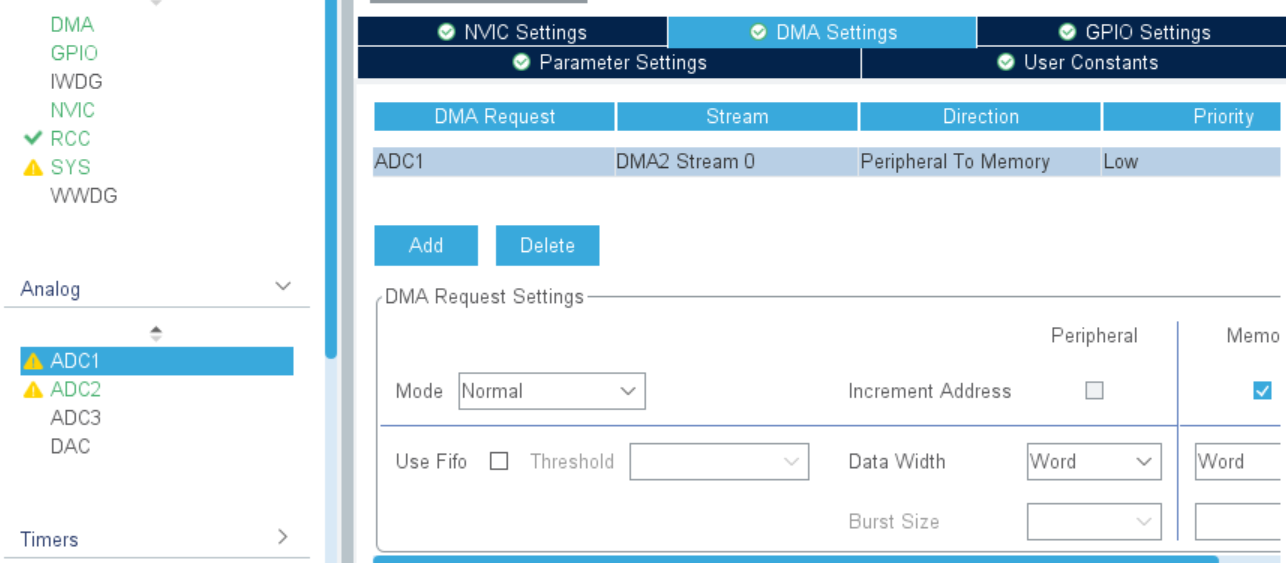This screenshot has height=563, width=1286.
Task: Open the Mode dropdown showing Normal
Action: 552,391
